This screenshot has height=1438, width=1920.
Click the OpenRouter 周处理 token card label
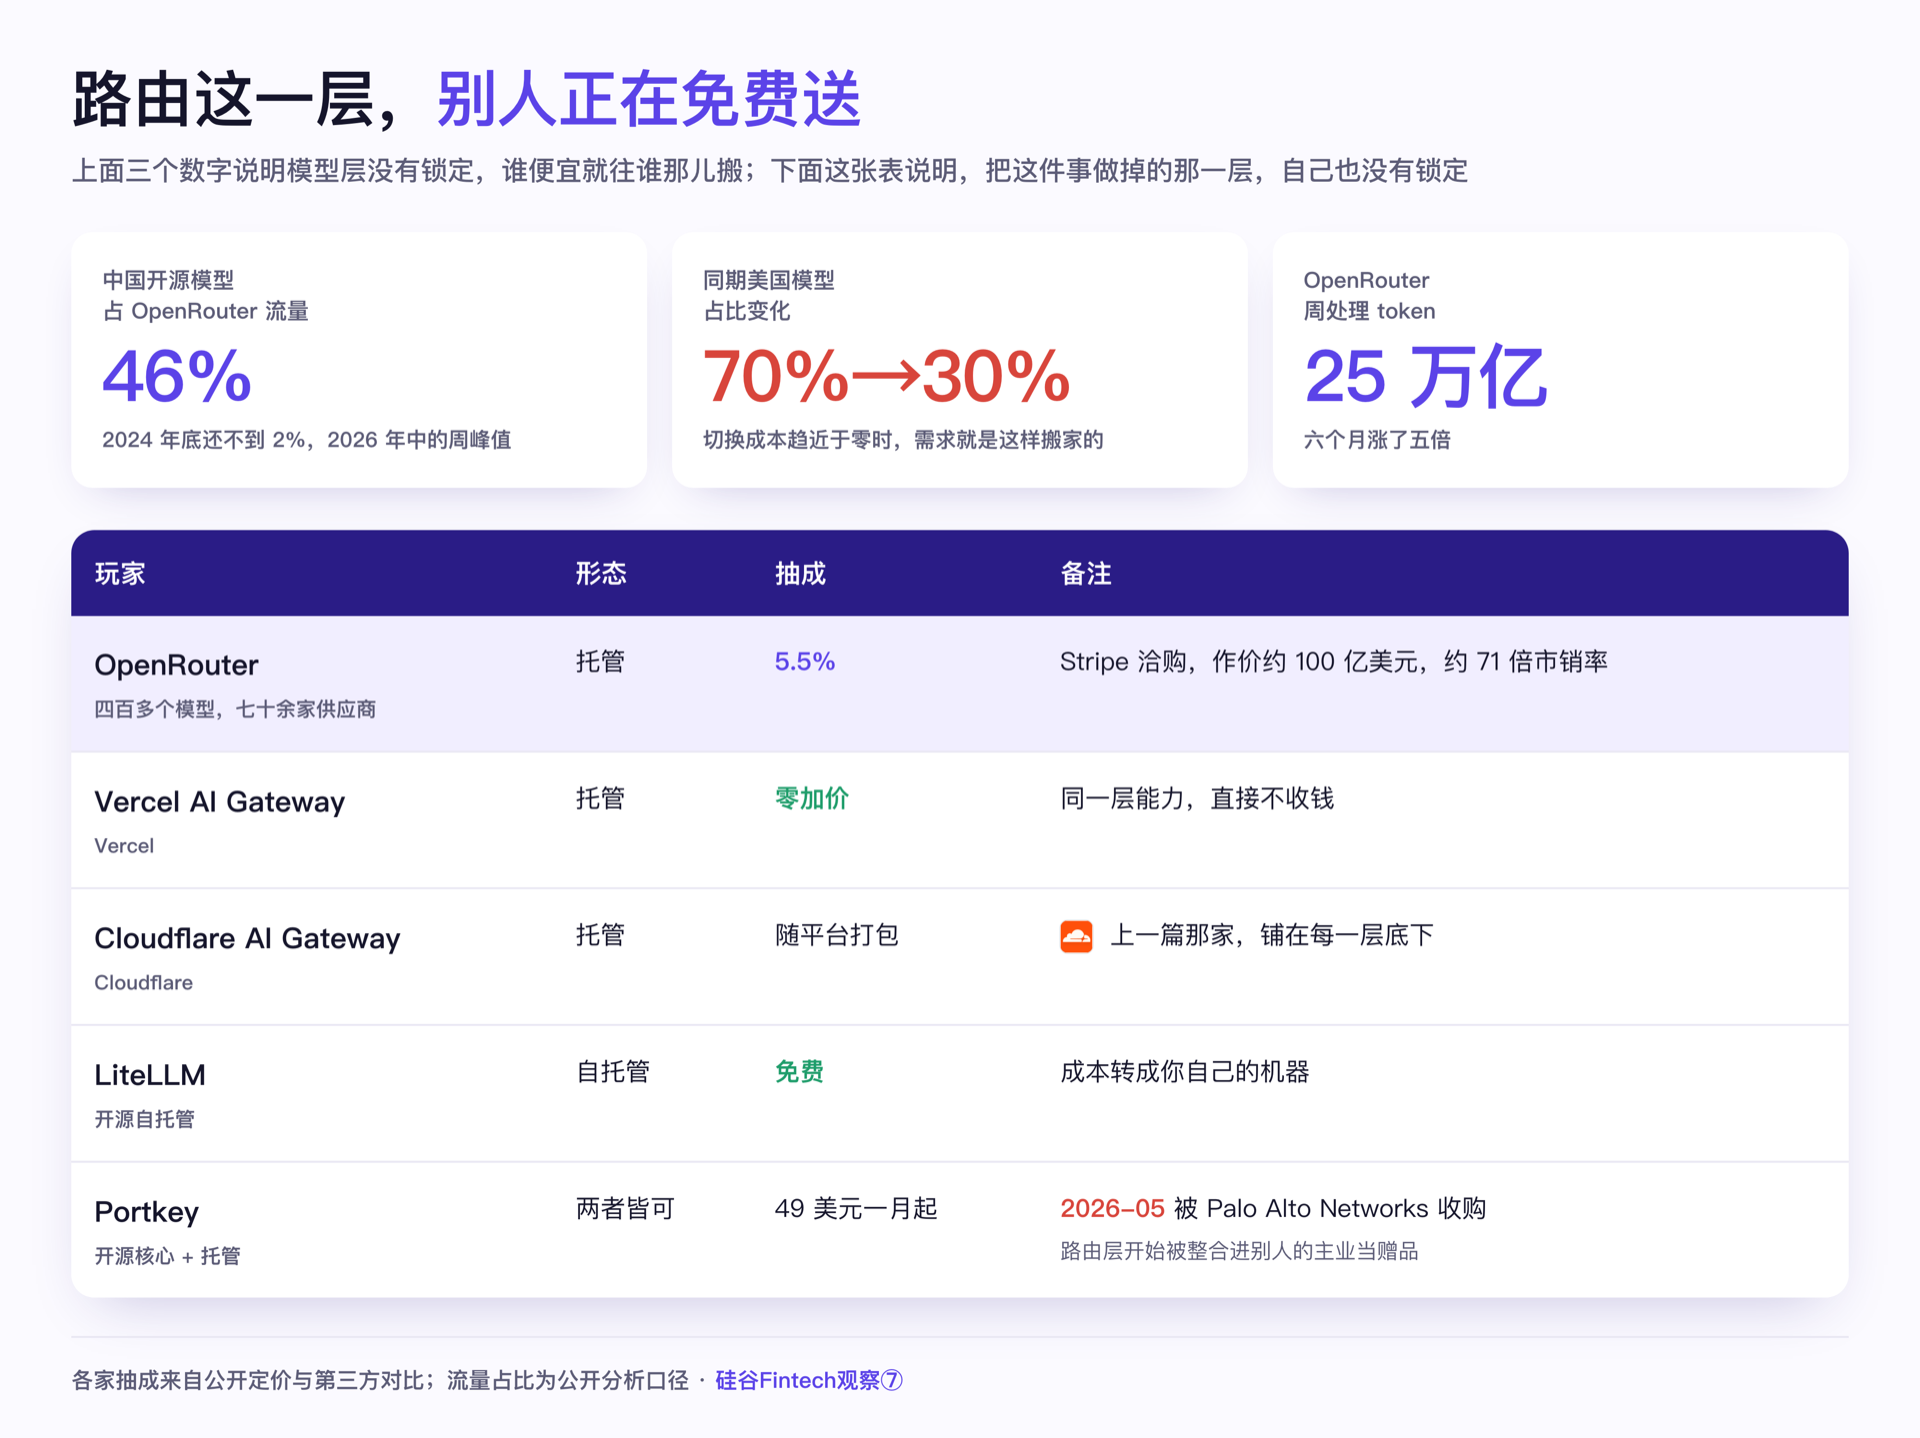(1369, 295)
